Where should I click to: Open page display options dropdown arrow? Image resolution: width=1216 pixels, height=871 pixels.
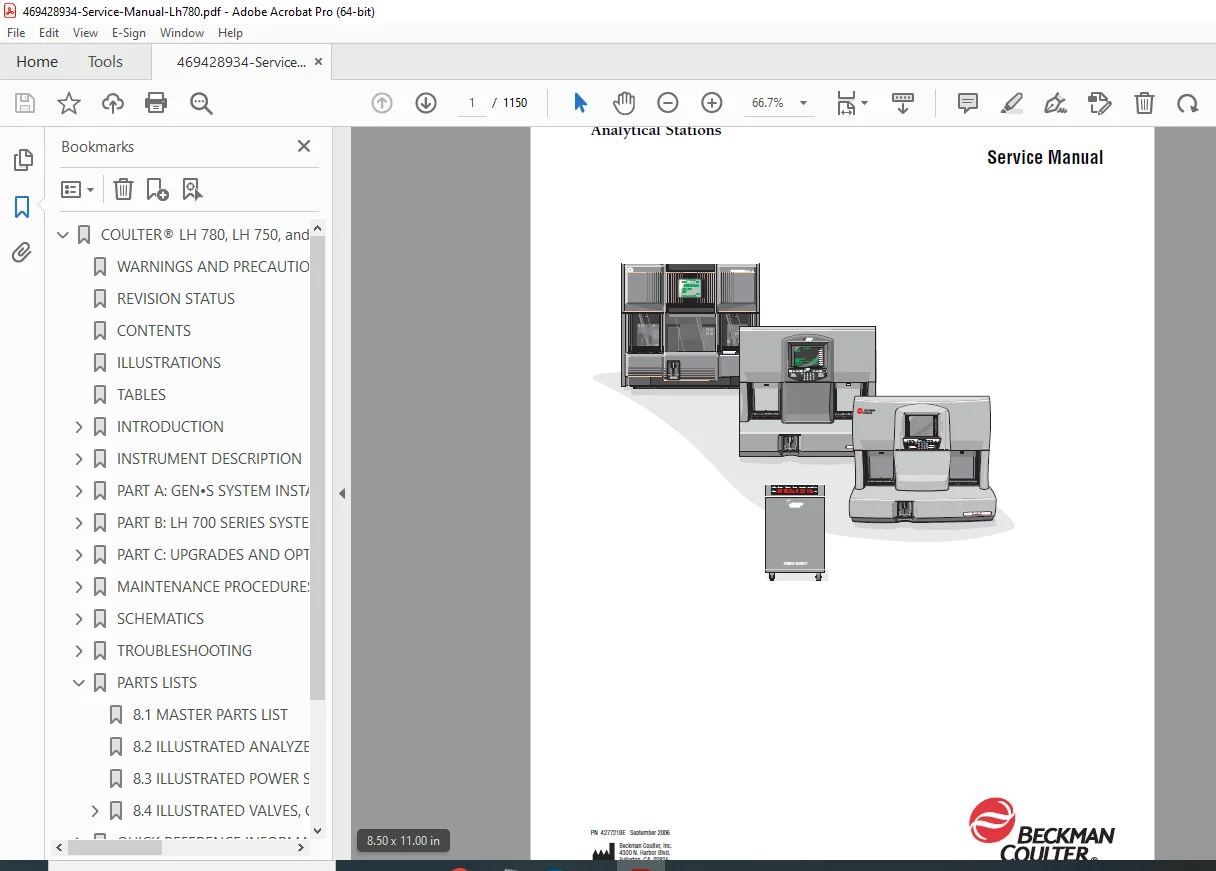865,103
